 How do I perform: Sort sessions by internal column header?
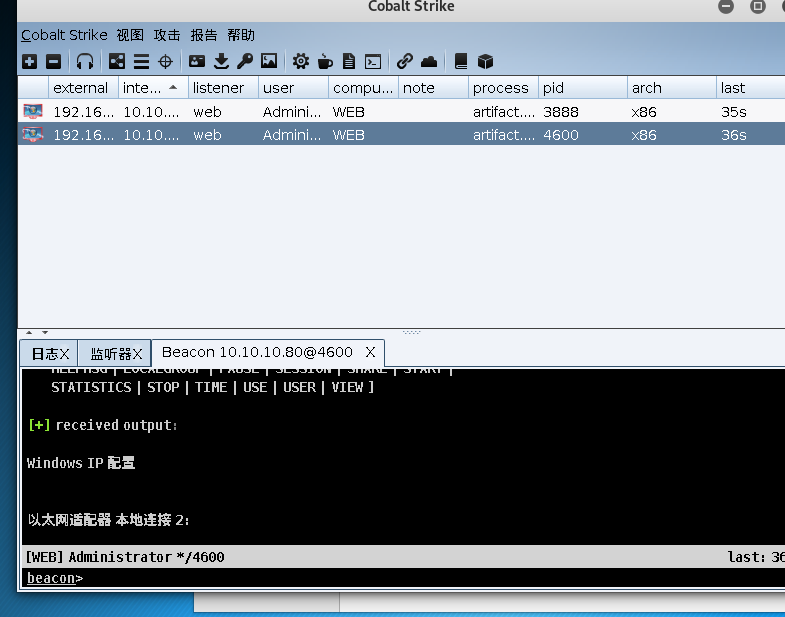tap(153, 88)
